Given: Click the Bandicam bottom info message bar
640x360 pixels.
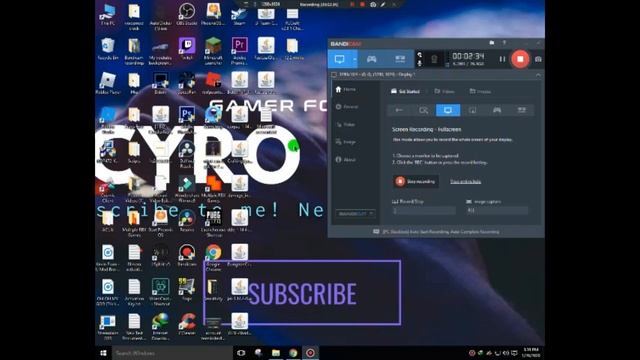Looking at the screenshot, I should click(436, 232).
